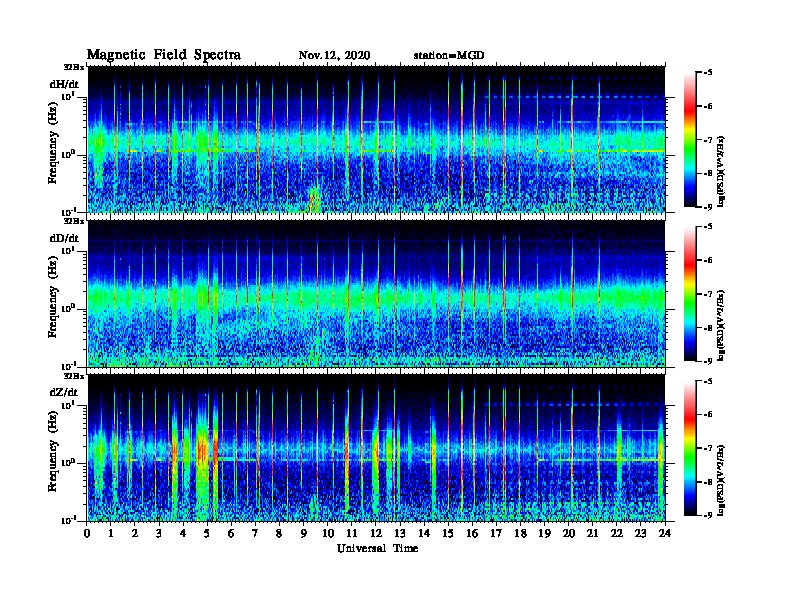792x612 pixels.
Task: Click the hour 20 tick label
Action: [x=568, y=534]
